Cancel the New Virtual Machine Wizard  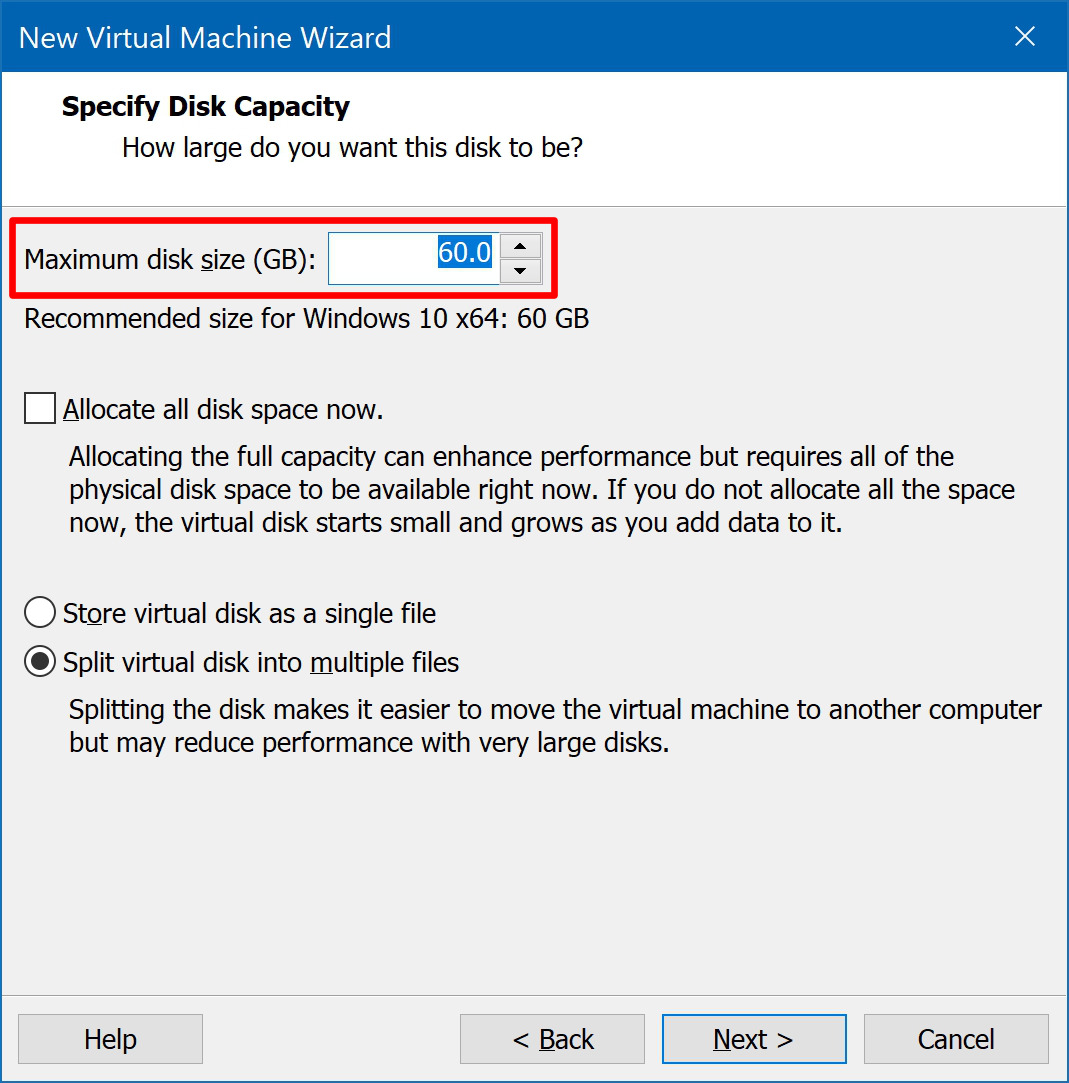956,1039
